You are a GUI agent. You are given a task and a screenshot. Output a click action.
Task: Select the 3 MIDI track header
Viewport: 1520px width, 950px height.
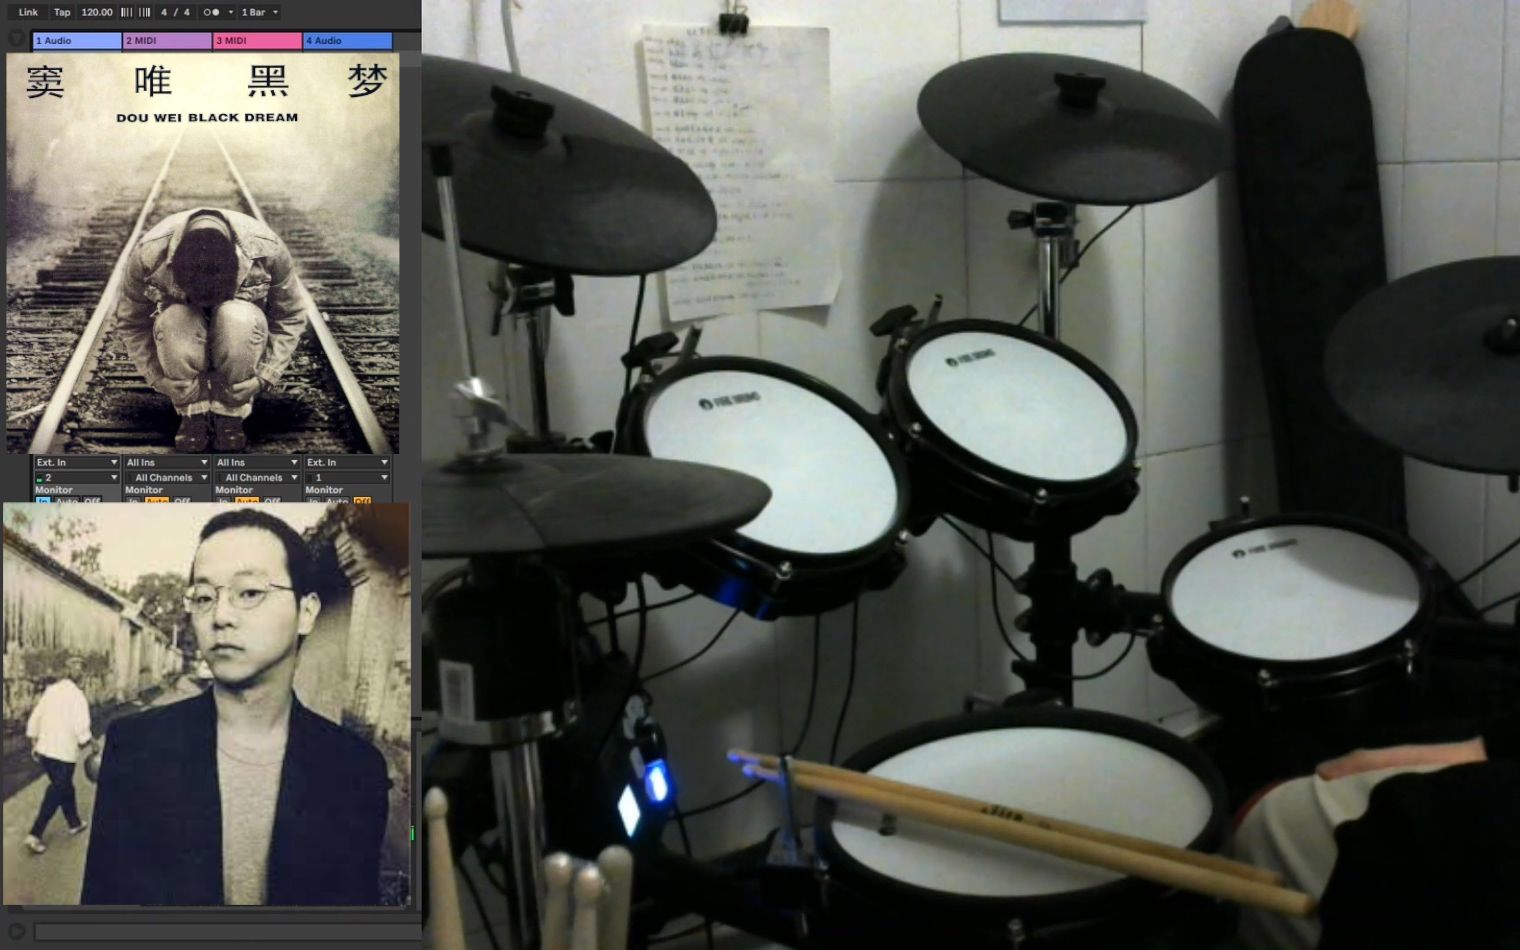tap(256, 41)
